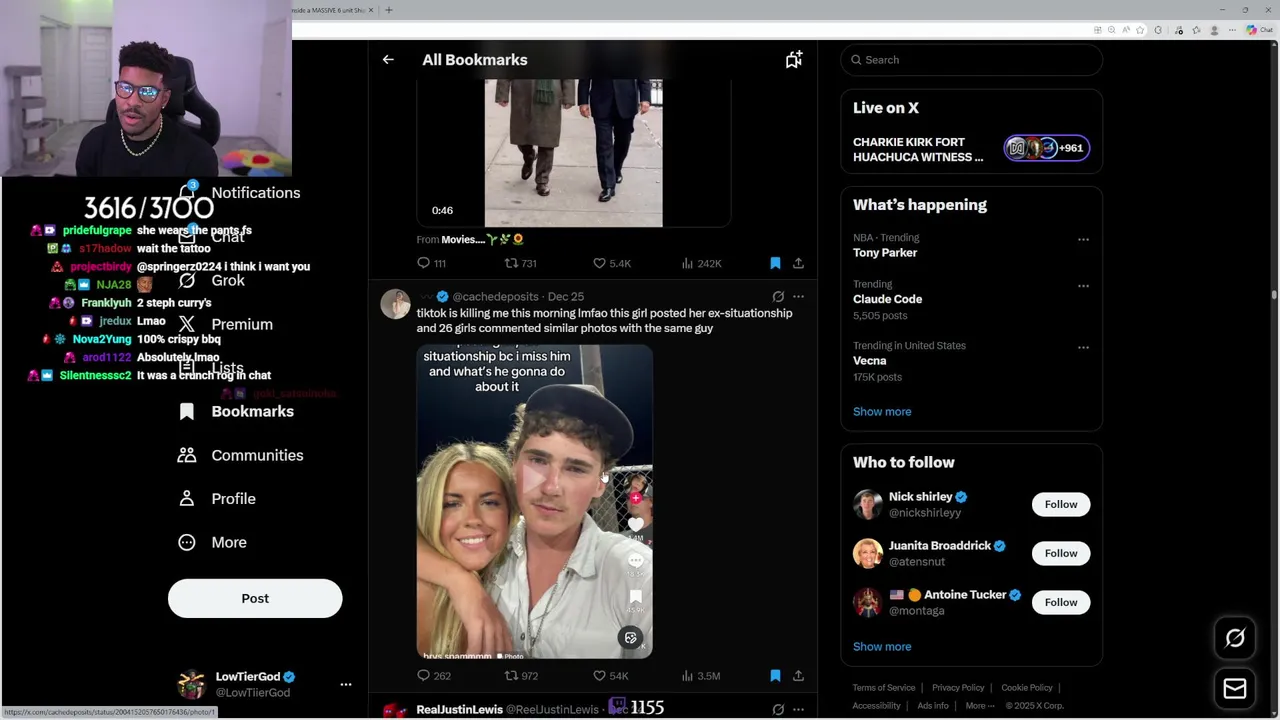Open the bookmark folders icon in header
1280x720 pixels.
tap(794, 60)
